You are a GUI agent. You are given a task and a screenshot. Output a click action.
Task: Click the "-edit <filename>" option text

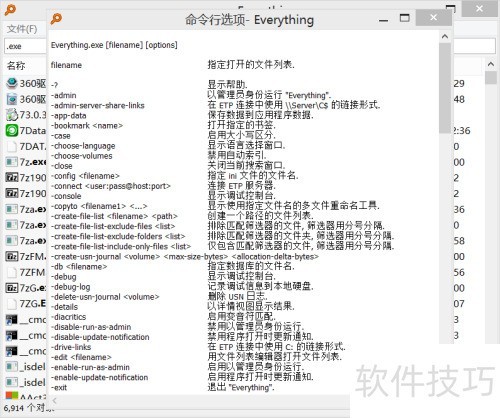tap(81, 357)
